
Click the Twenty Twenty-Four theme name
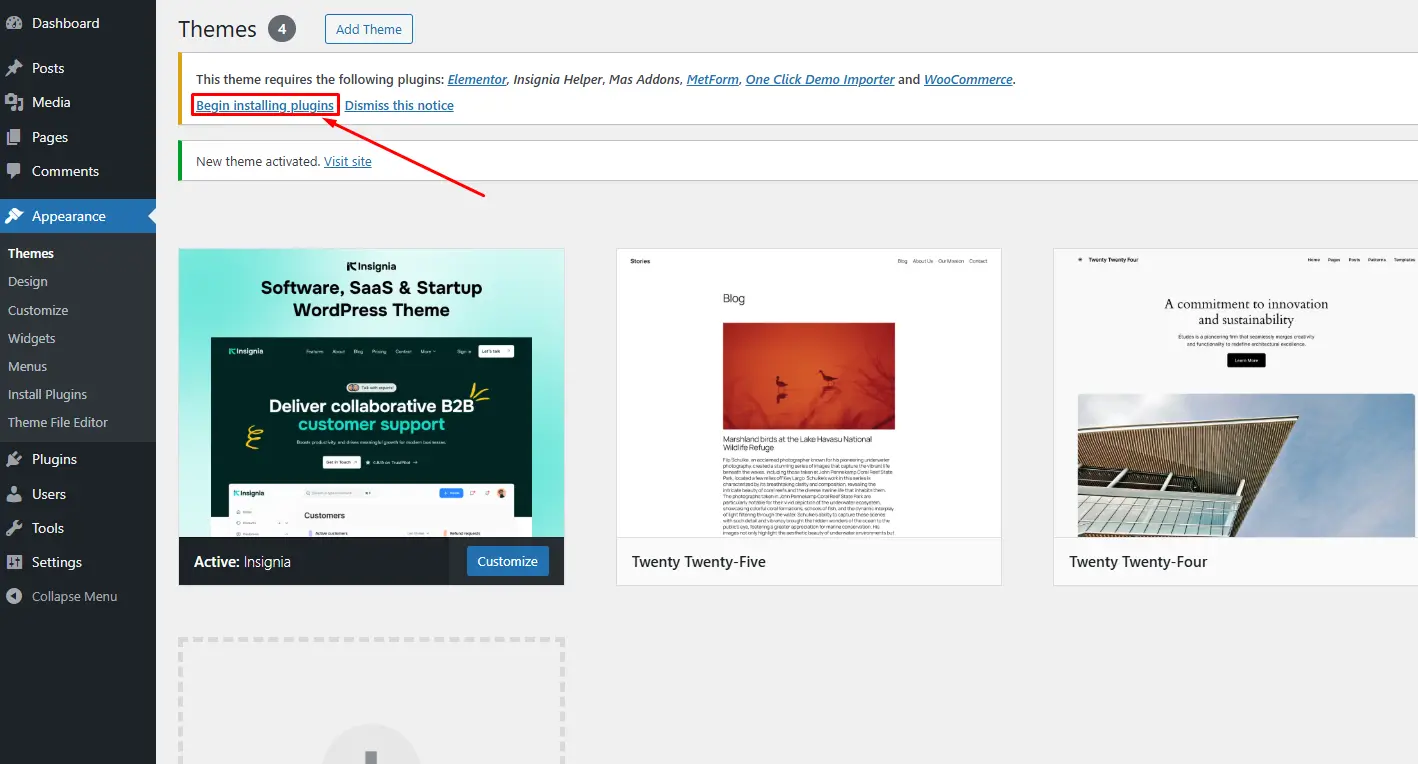tap(1138, 562)
